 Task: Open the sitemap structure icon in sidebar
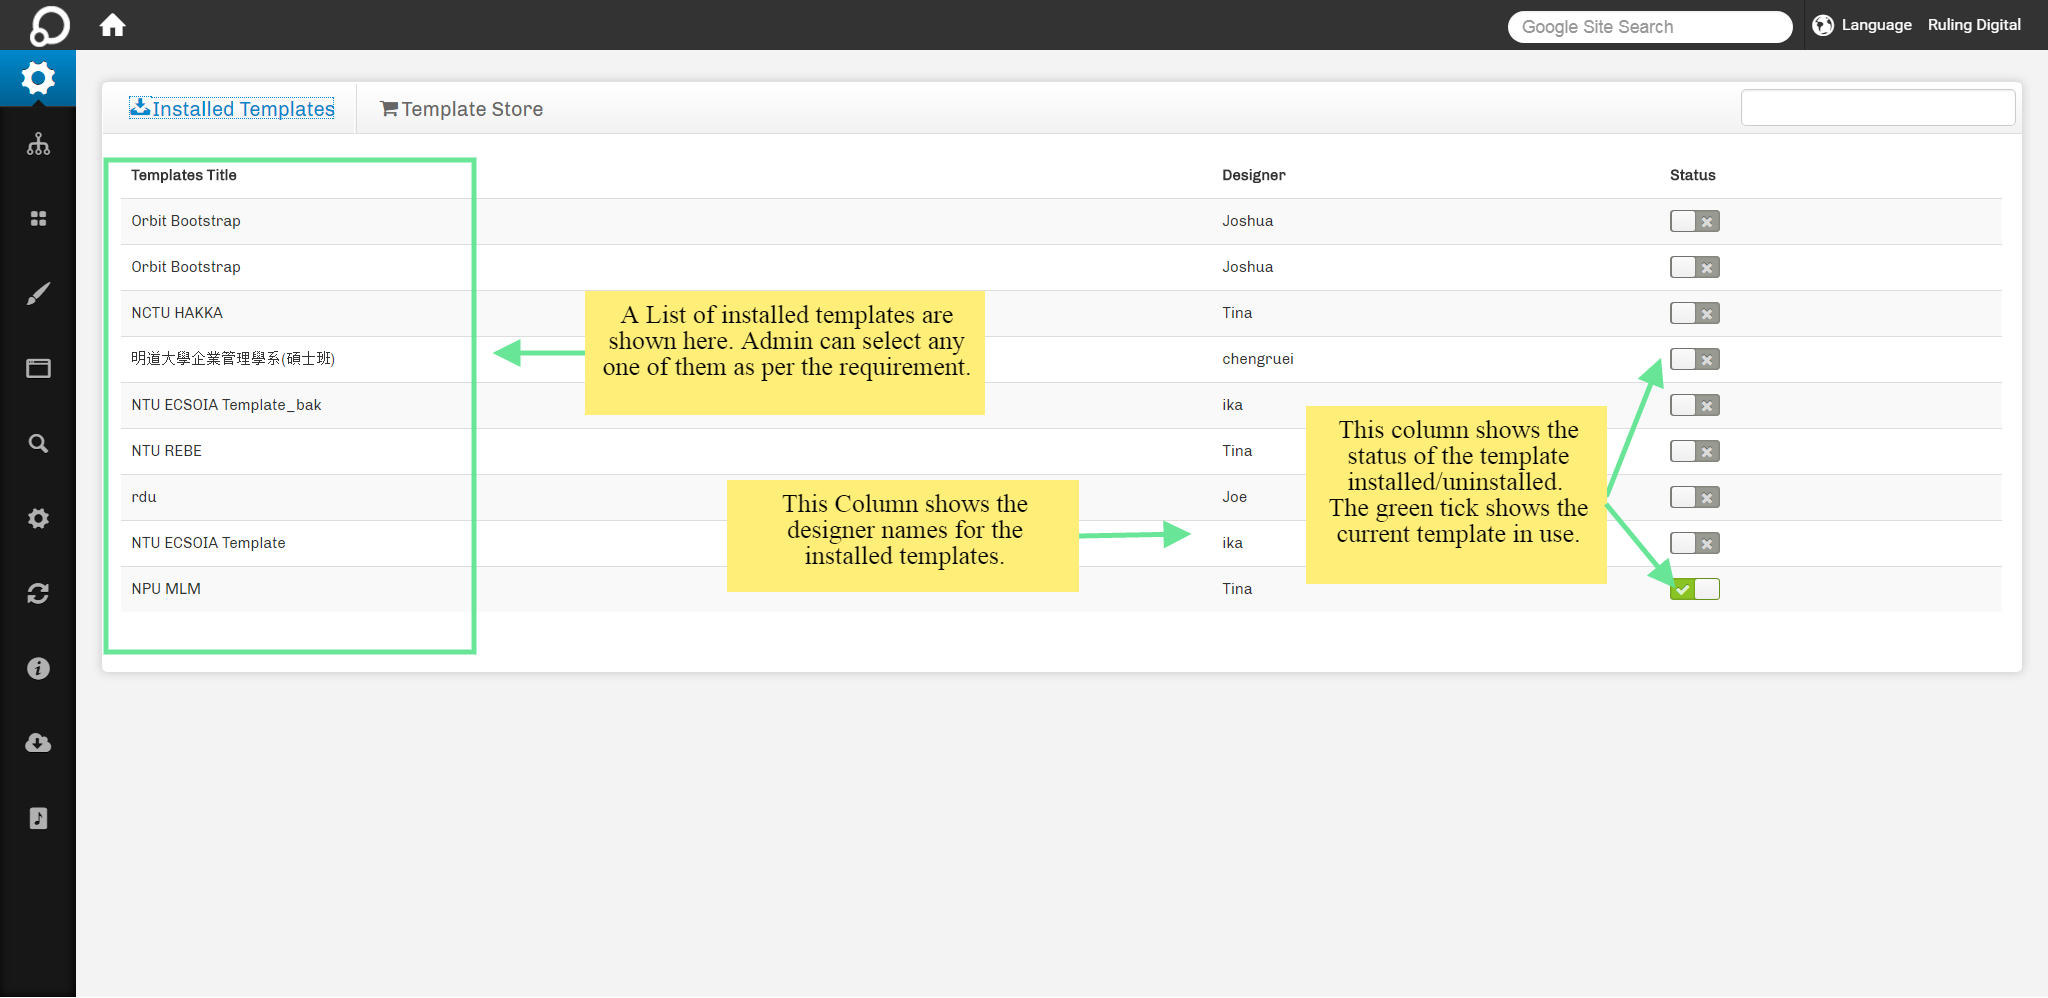point(38,144)
